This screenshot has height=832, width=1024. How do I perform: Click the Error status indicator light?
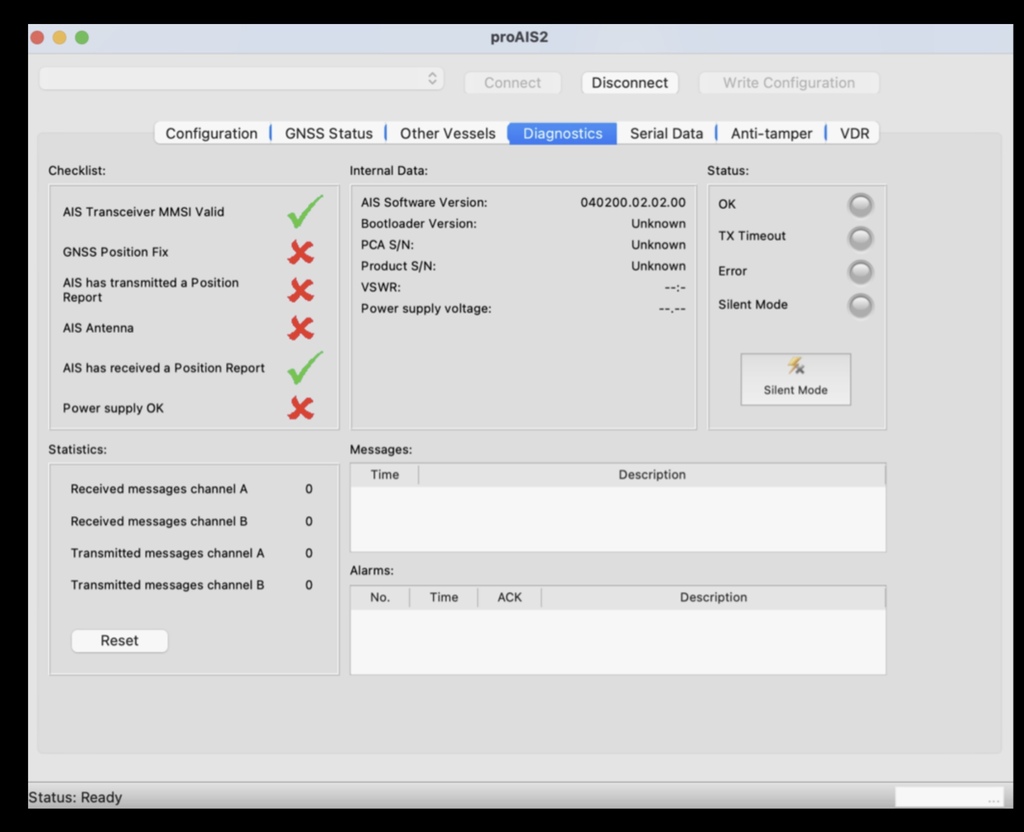[x=860, y=272]
